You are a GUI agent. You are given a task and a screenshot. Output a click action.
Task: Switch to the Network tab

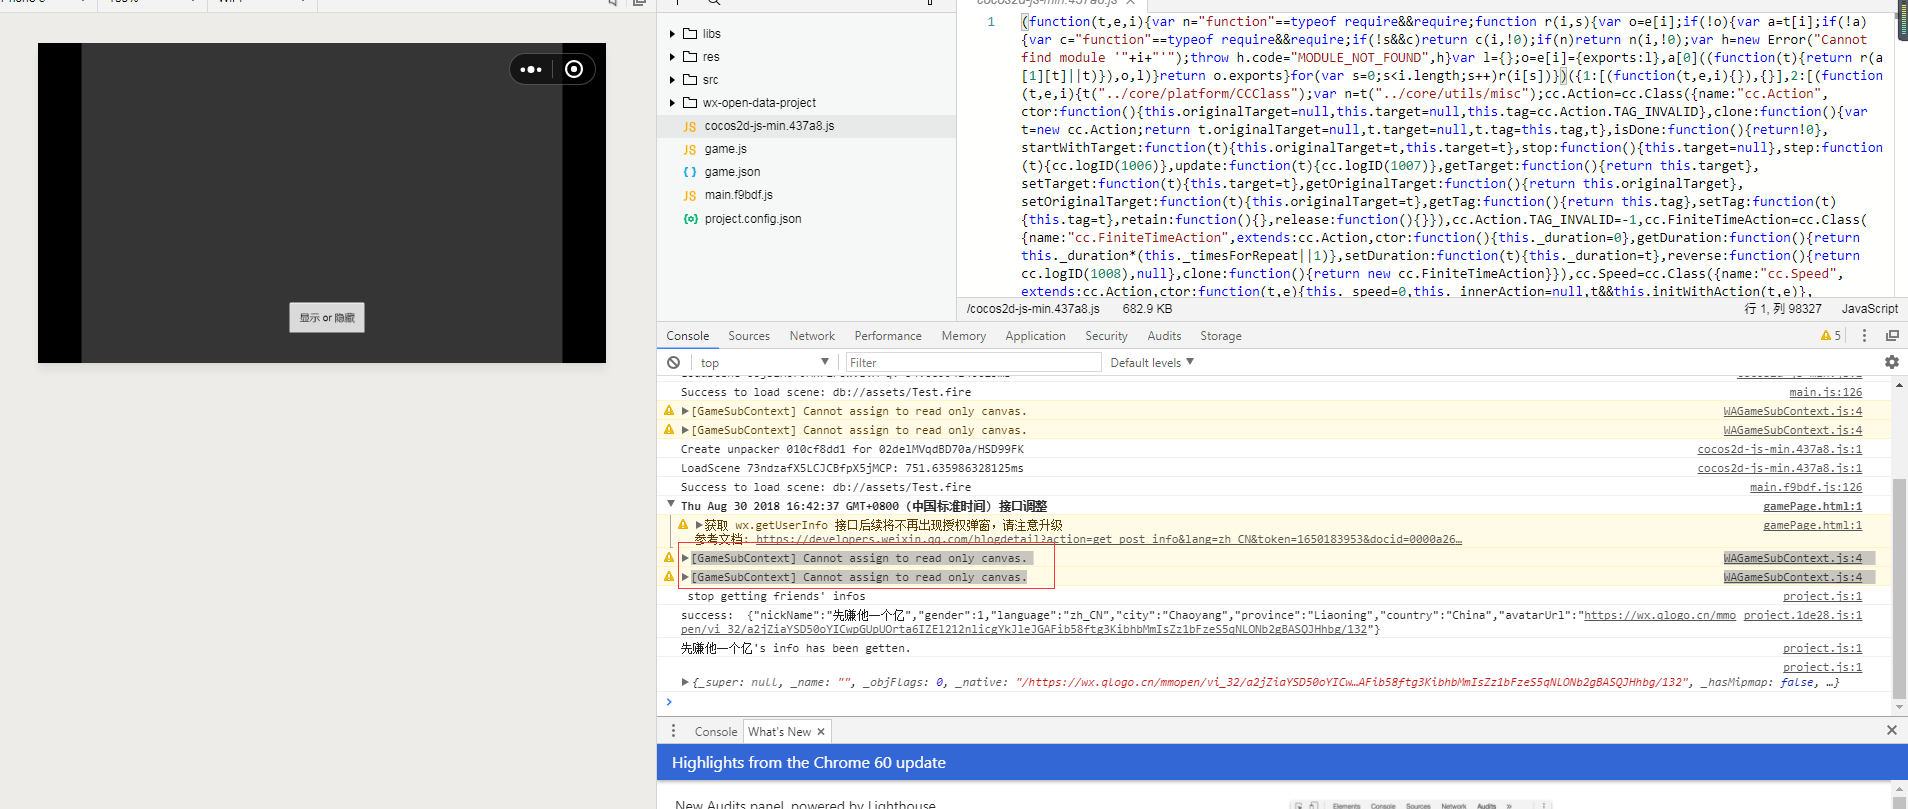(812, 336)
